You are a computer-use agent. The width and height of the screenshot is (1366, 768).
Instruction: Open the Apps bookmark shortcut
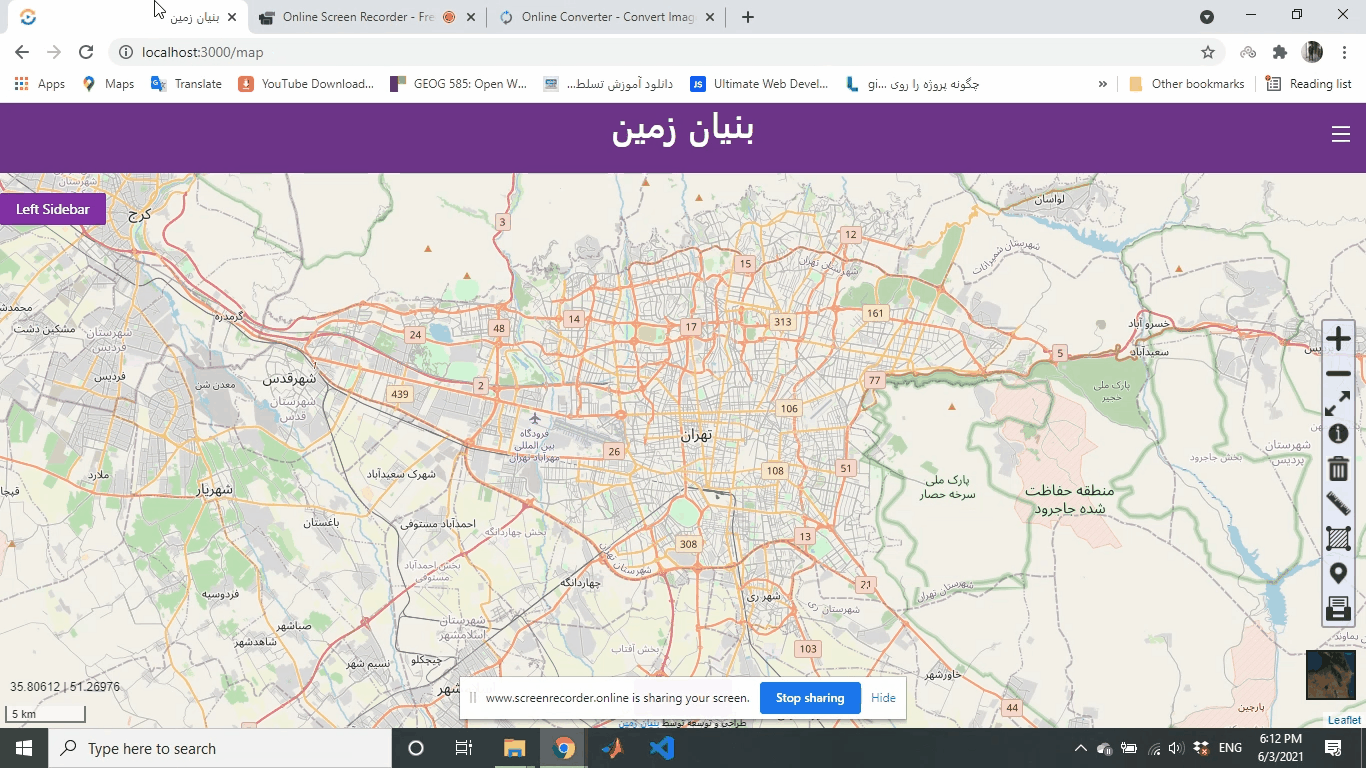(x=40, y=84)
